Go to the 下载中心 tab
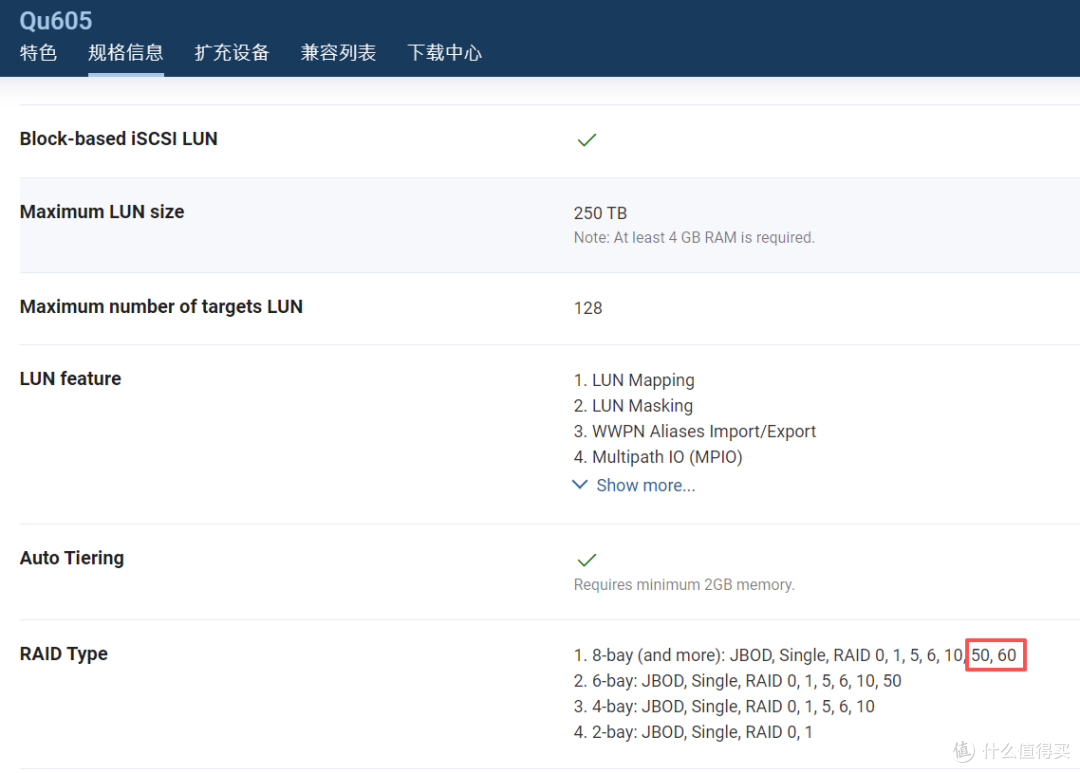This screenshot has height=773, width=1080. (444, 52)
